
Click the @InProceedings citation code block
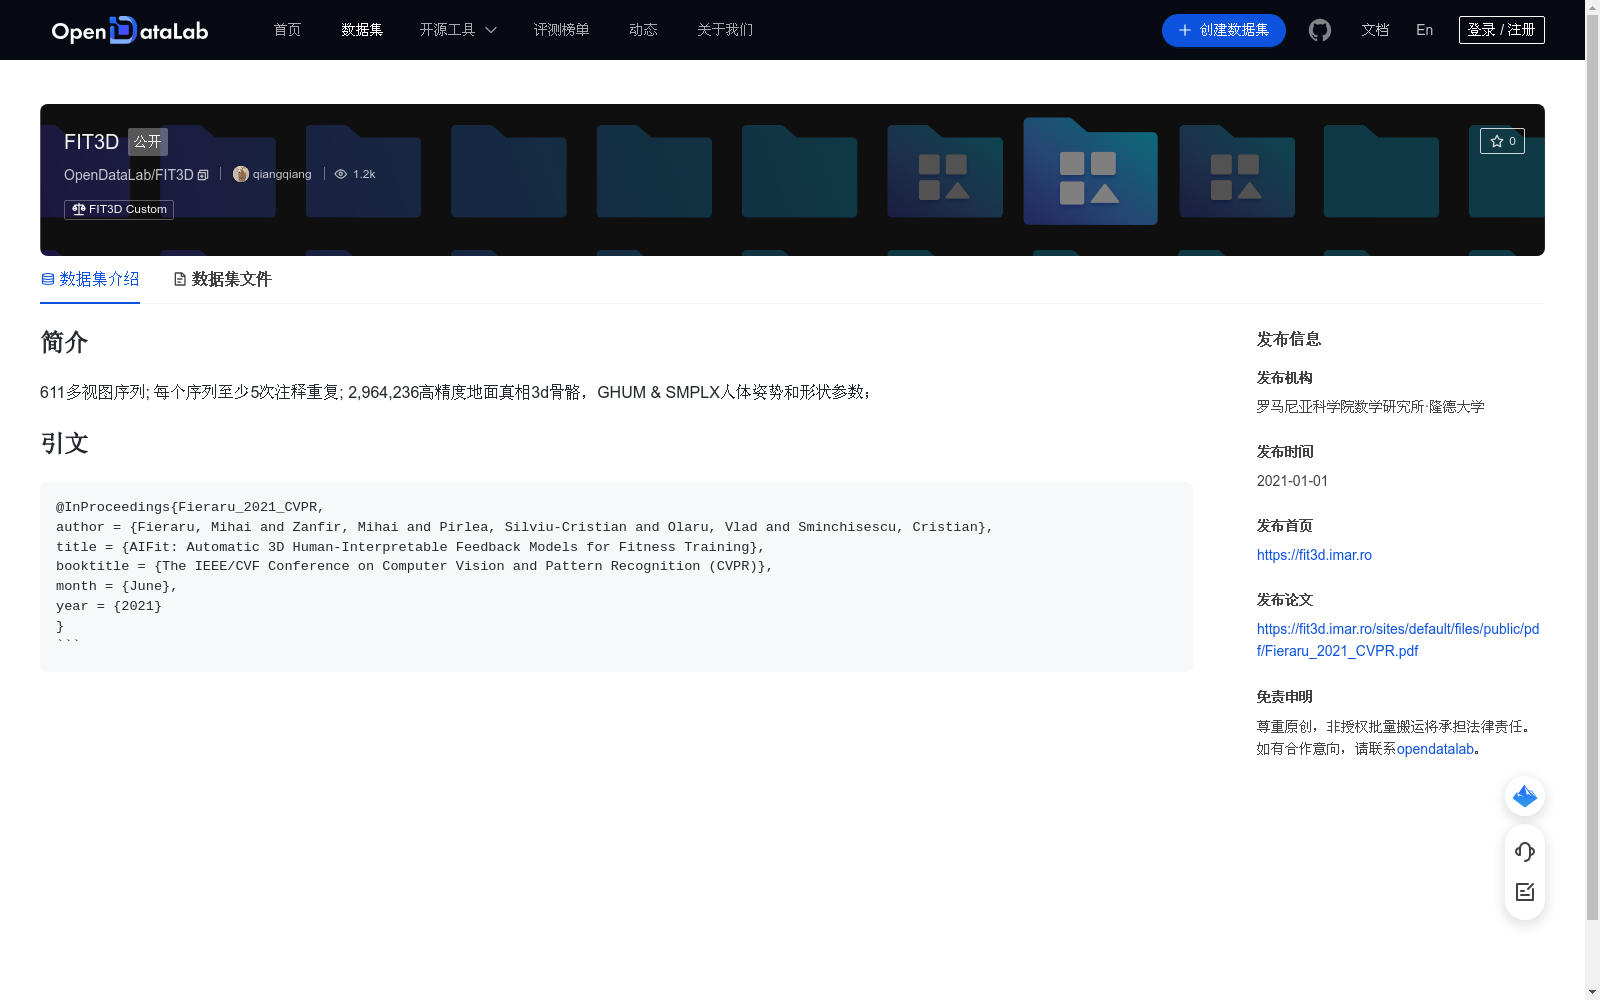[616, 576]
